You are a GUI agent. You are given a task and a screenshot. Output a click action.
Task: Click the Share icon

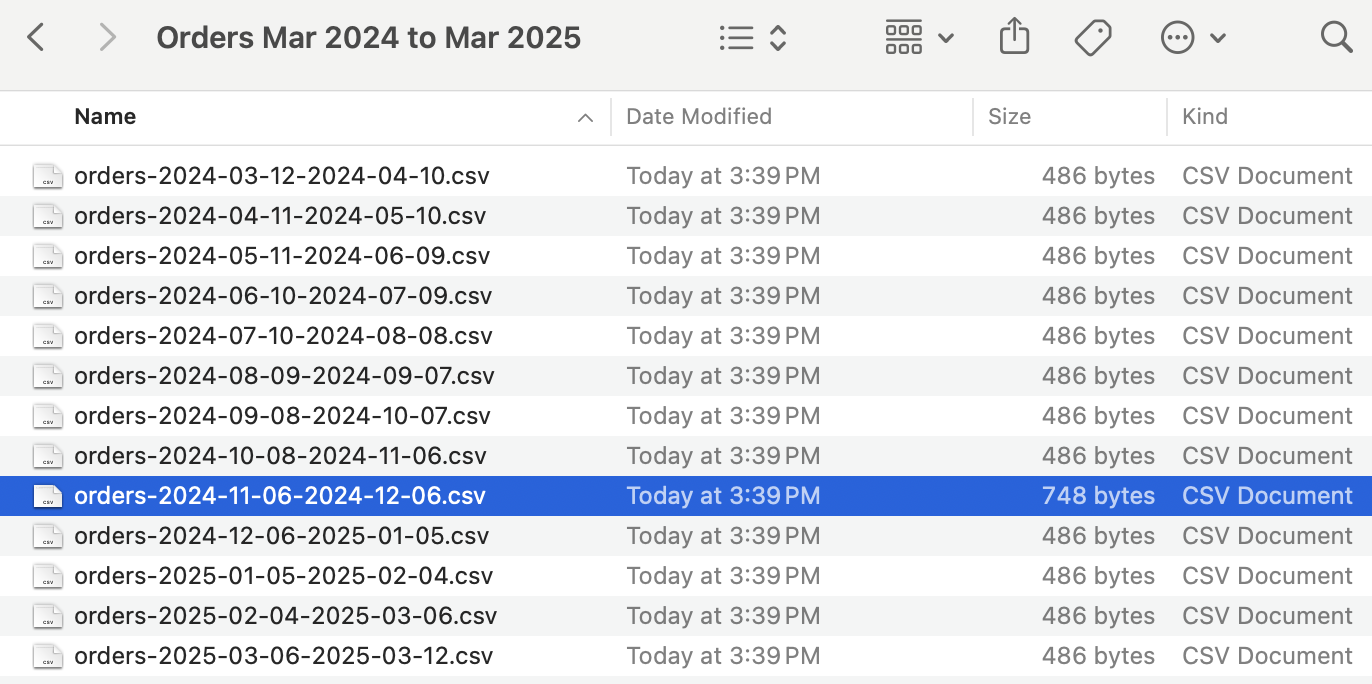[x=1014, y=38]
